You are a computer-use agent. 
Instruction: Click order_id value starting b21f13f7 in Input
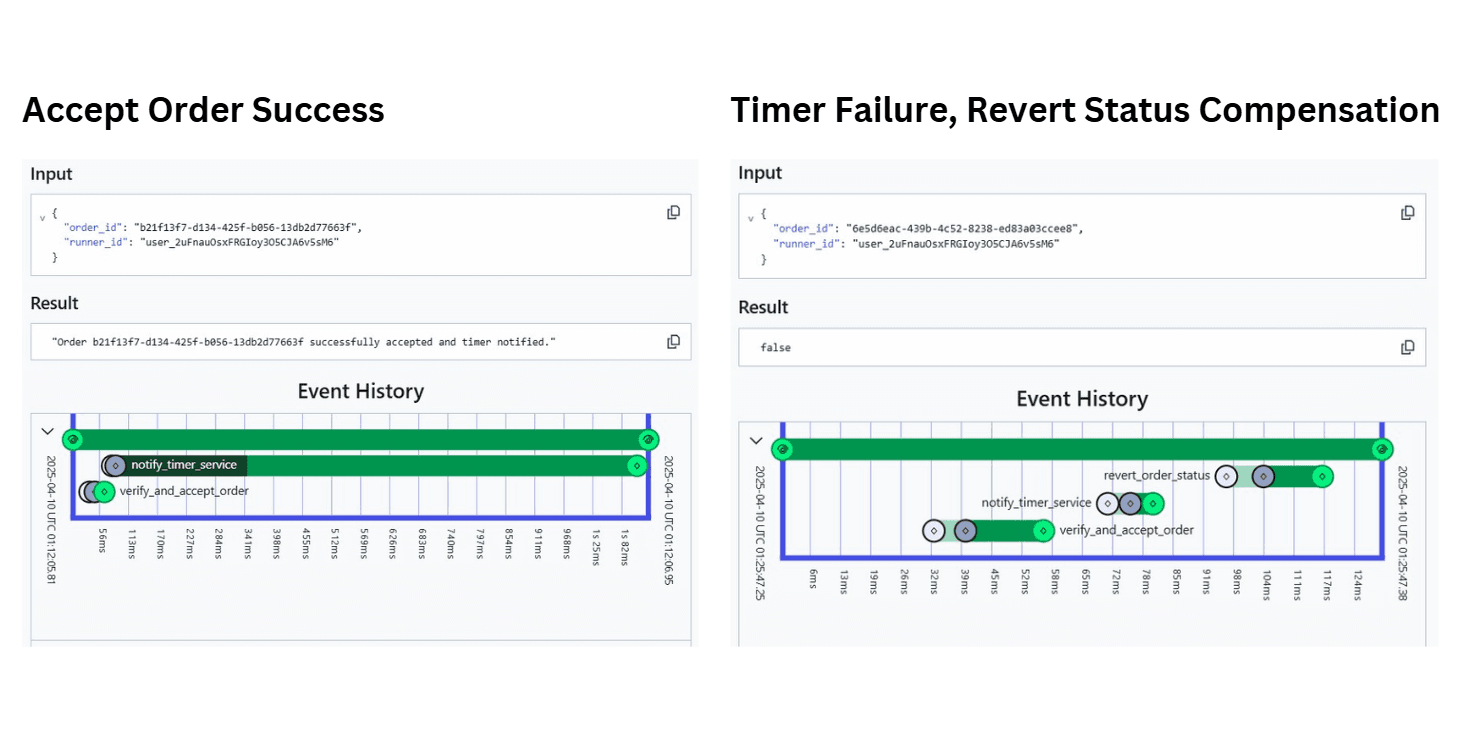248,227
